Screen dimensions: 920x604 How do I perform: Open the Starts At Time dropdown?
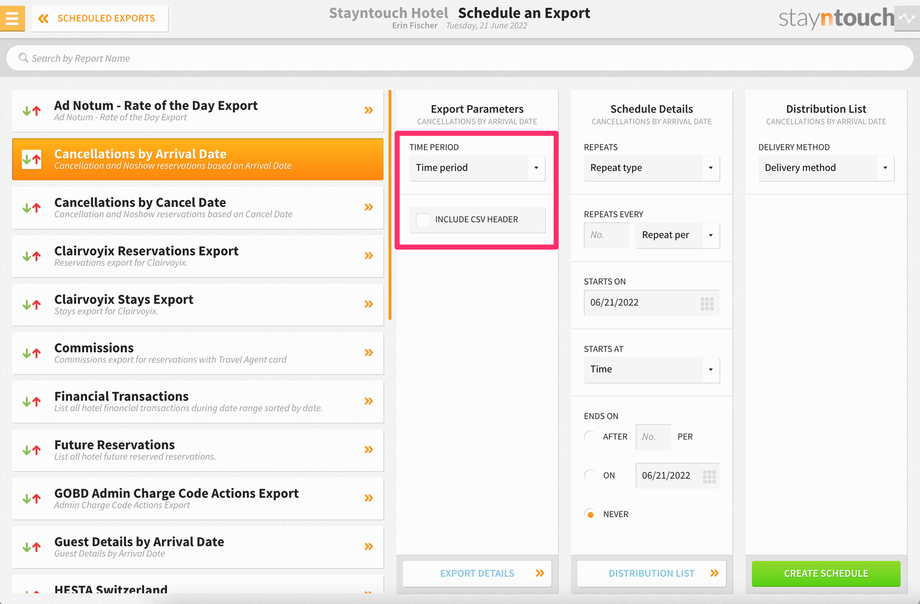point(651,369)
